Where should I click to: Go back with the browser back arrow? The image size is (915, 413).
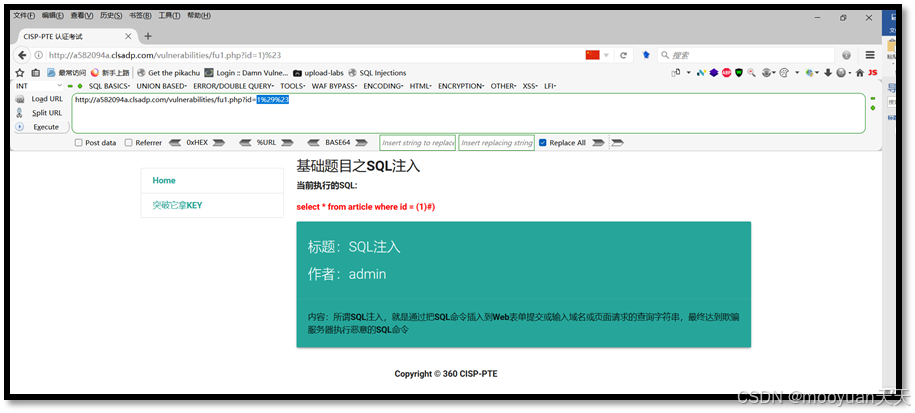coord(22,55)
